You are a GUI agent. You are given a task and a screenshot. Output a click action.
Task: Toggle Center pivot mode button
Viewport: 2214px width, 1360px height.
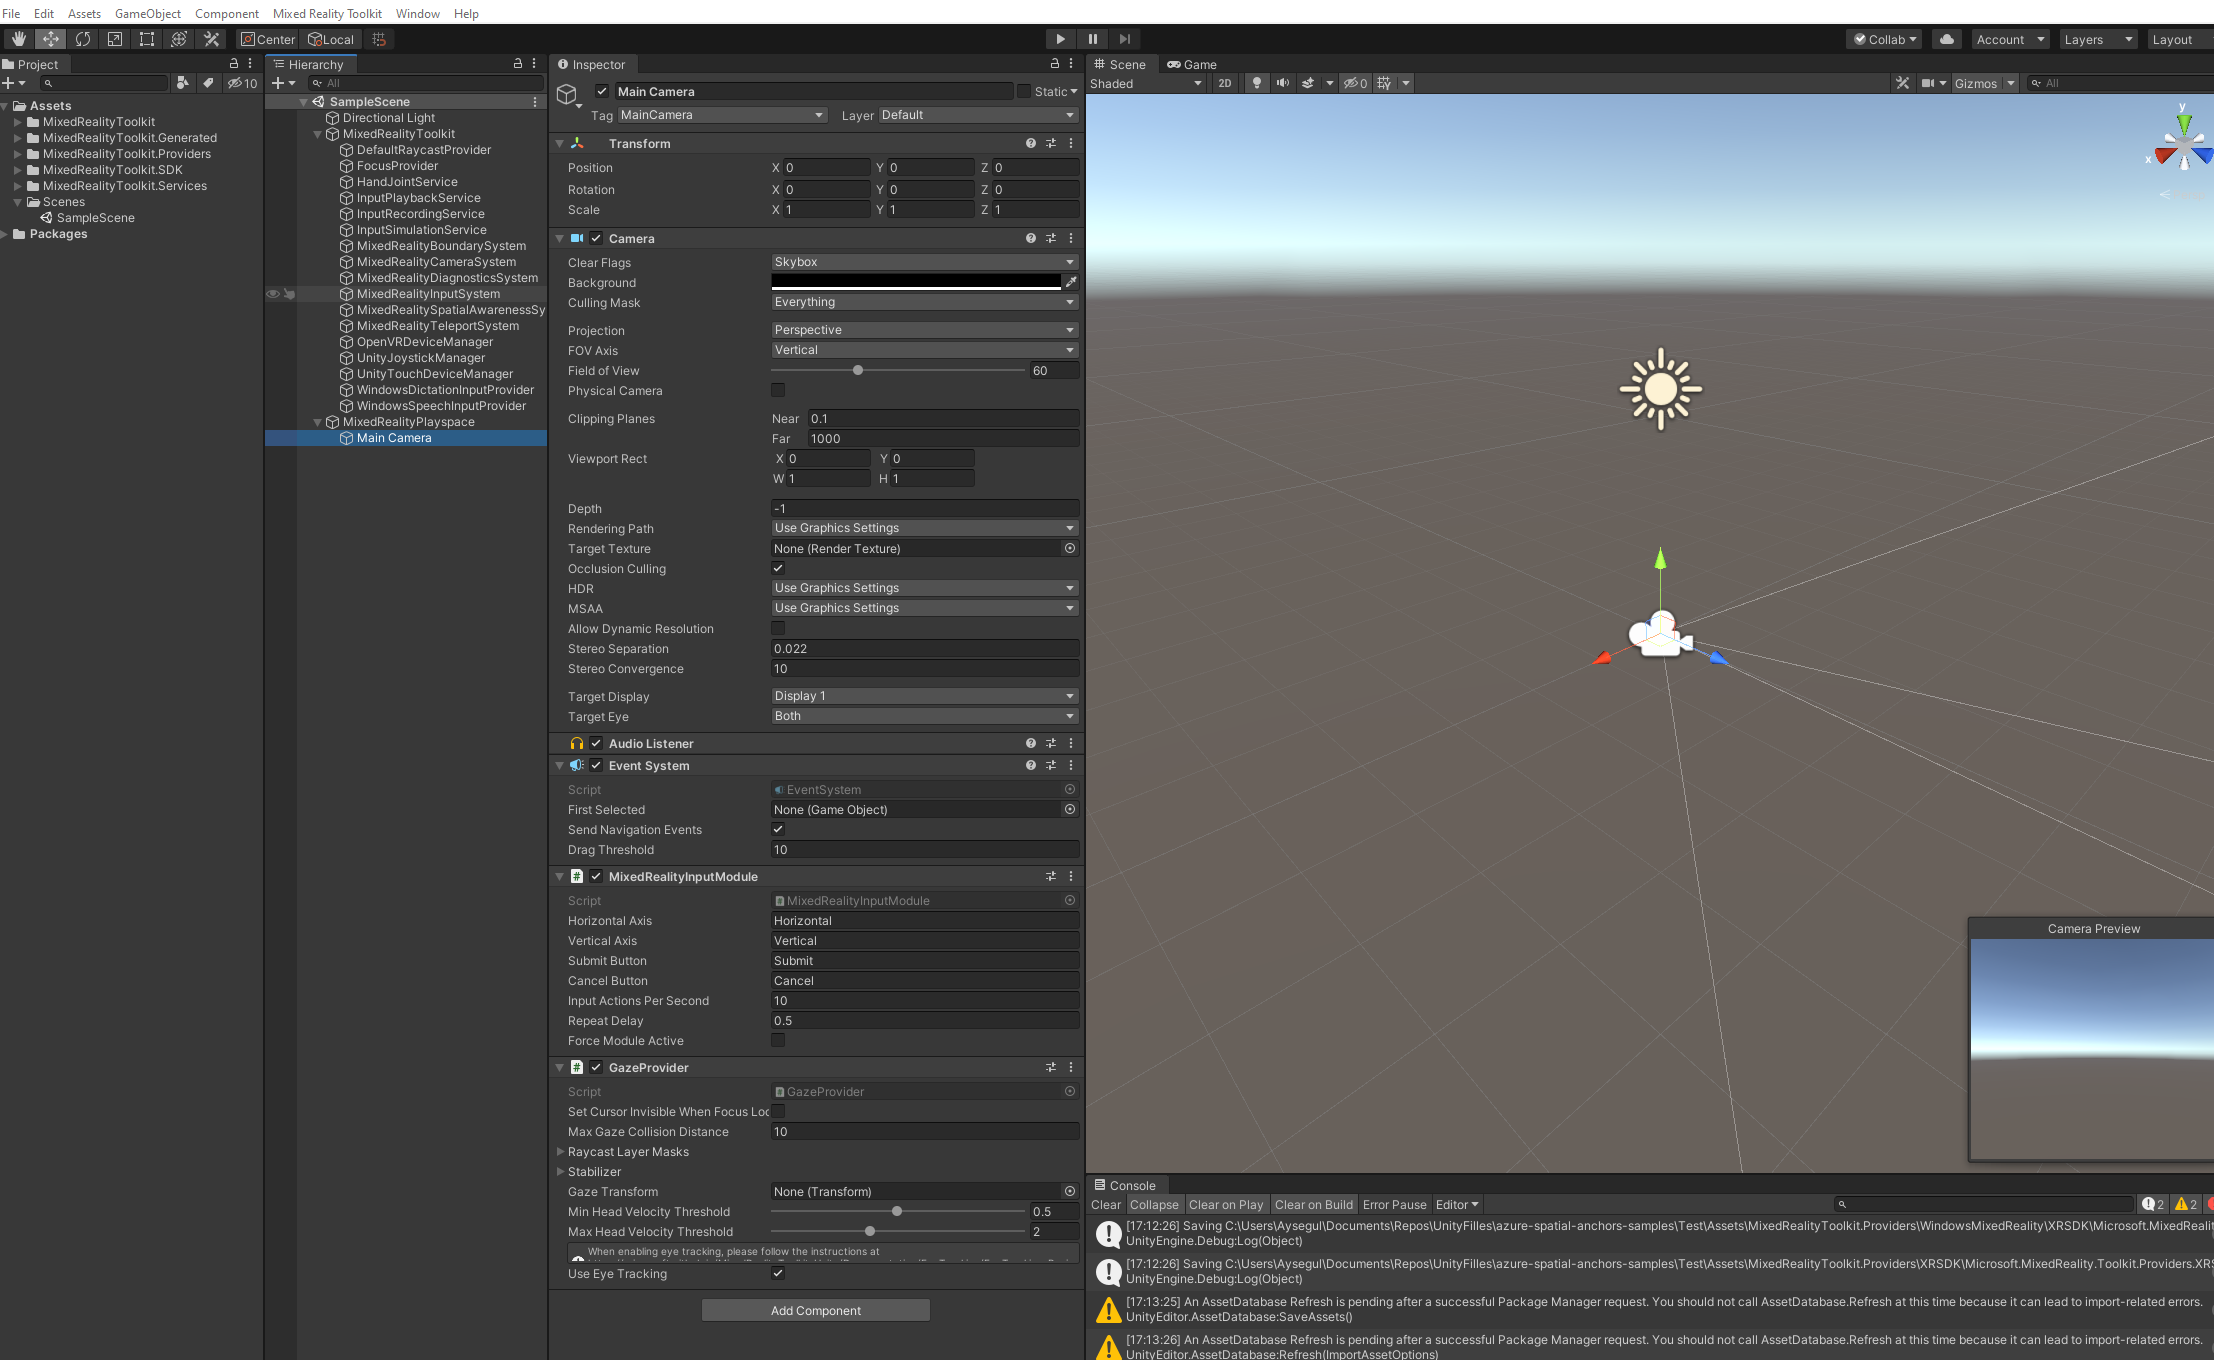(x=268, y=39)
